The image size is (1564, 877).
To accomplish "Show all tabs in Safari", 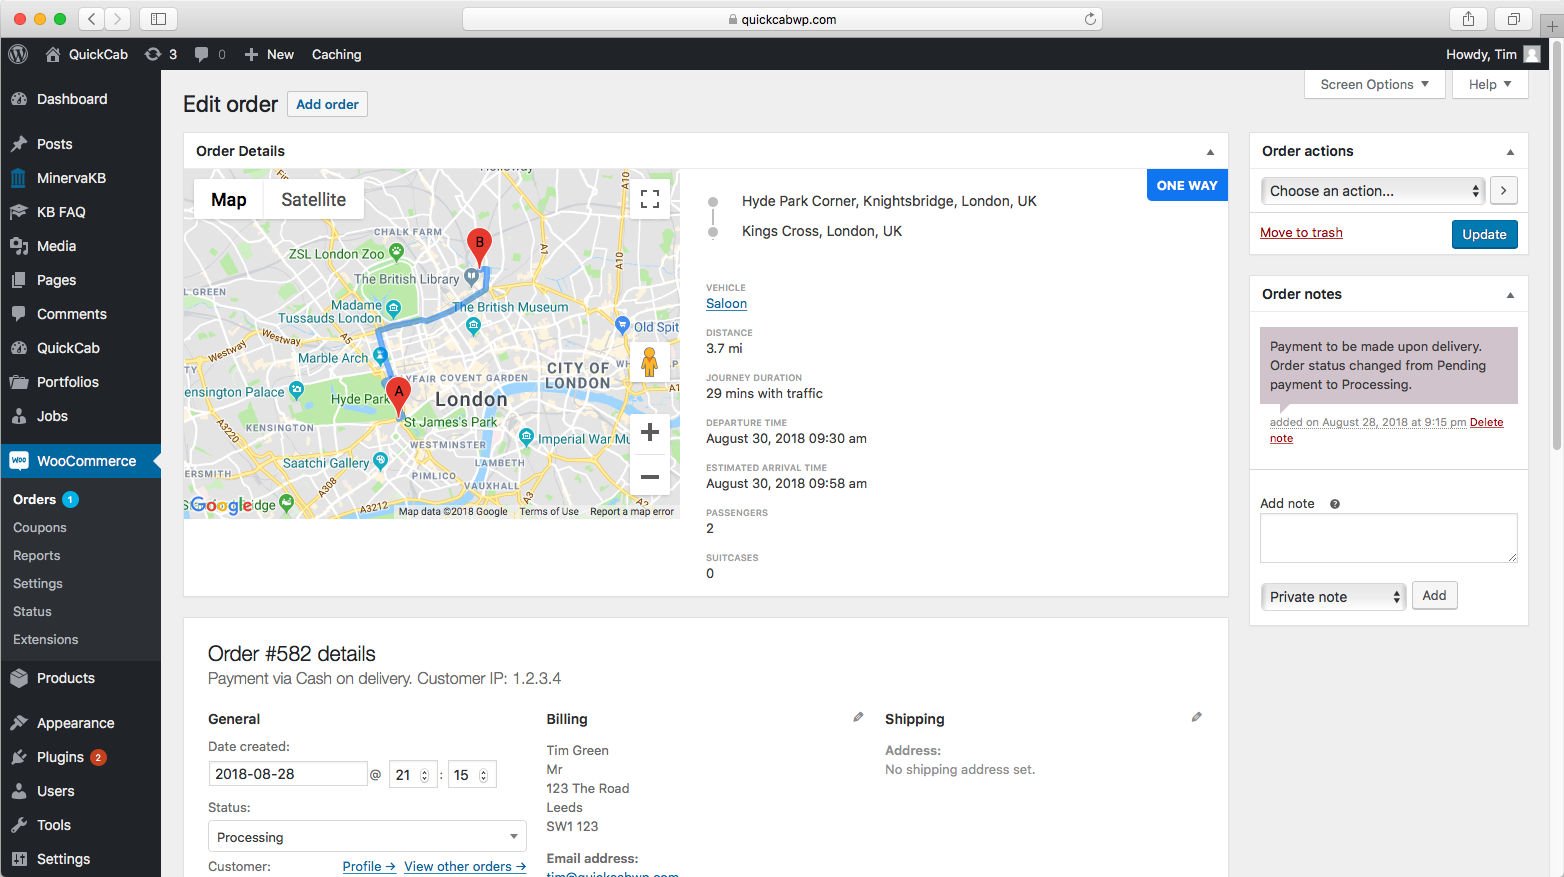I will [1513, 18].
